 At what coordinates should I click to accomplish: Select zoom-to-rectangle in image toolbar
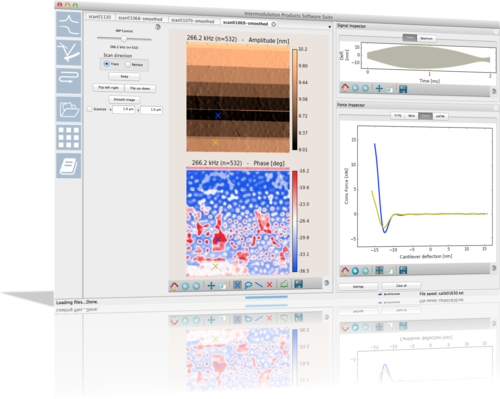(x=223, y=285)
